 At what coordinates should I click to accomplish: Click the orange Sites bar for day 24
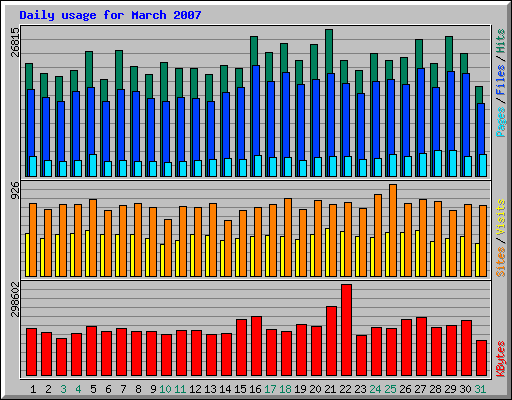click(x=378, y=235)
